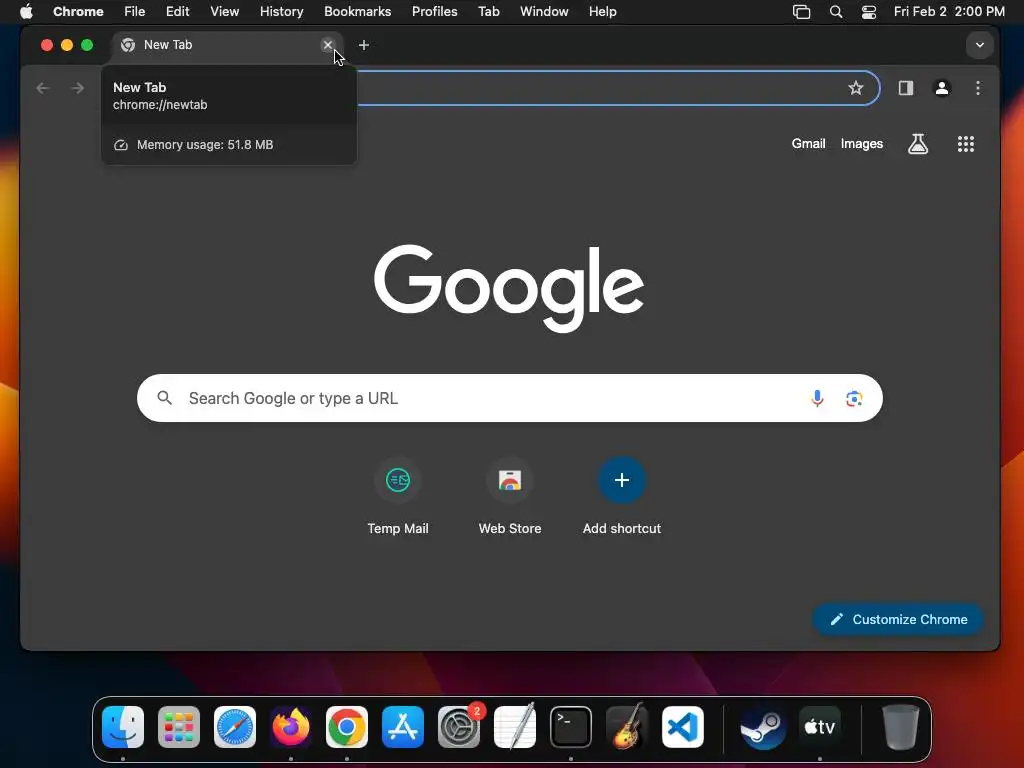Search by image with Google Lens

point(854,398)
